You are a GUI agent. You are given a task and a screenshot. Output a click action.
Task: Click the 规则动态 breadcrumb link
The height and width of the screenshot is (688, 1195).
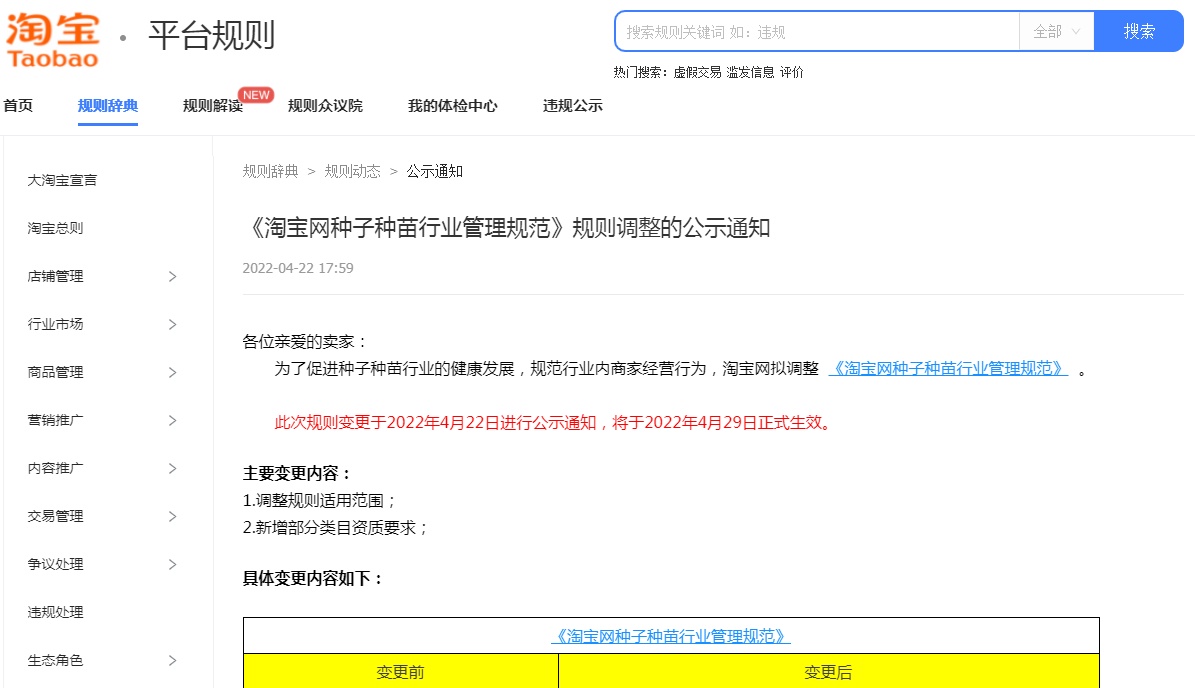point(352,171)
